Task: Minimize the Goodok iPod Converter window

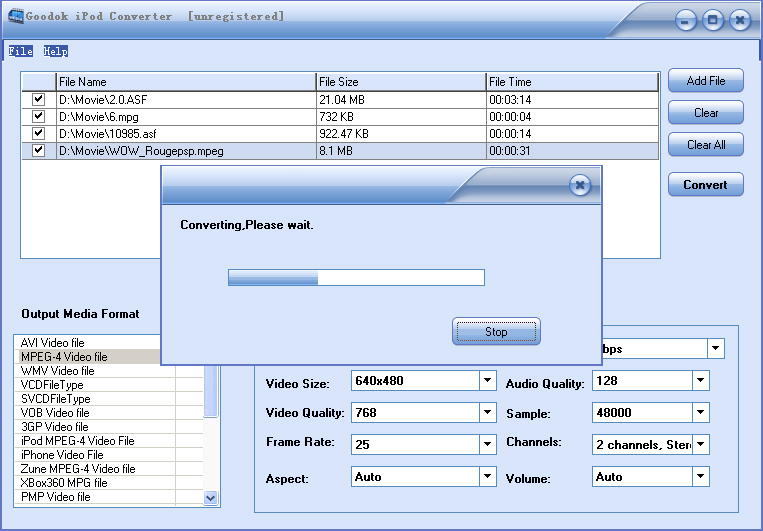Action: pyautogui.click(x=686, y=20)
